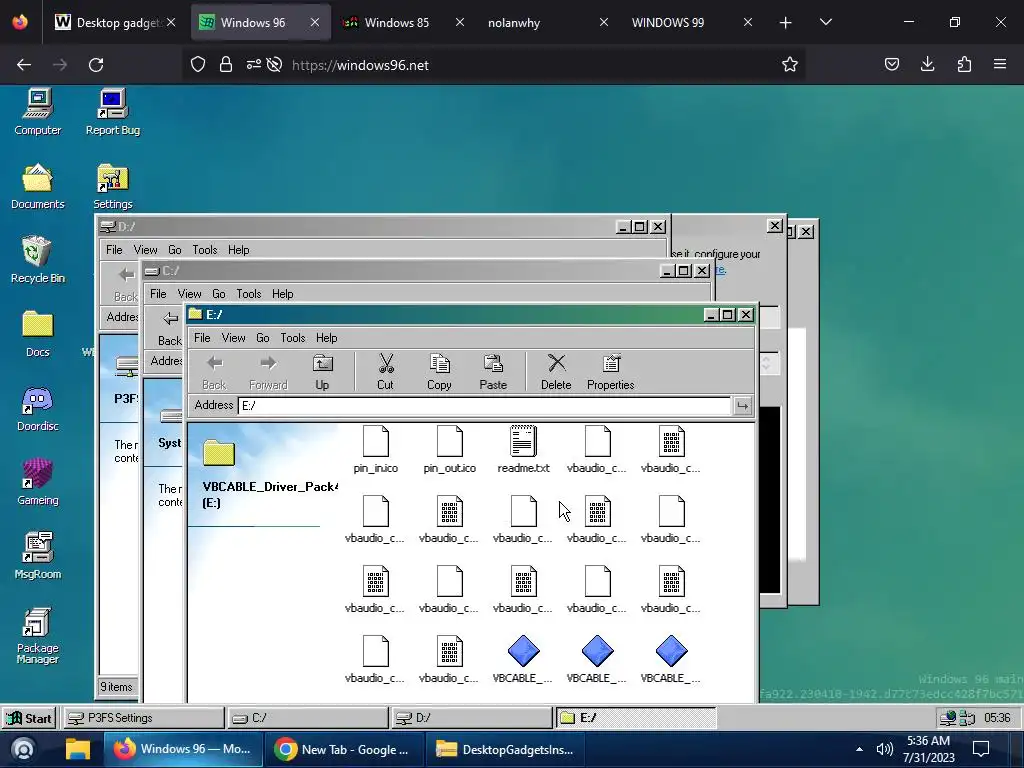
Task: Click the E:/ taskbar item
Action: [x=637, y=718]
